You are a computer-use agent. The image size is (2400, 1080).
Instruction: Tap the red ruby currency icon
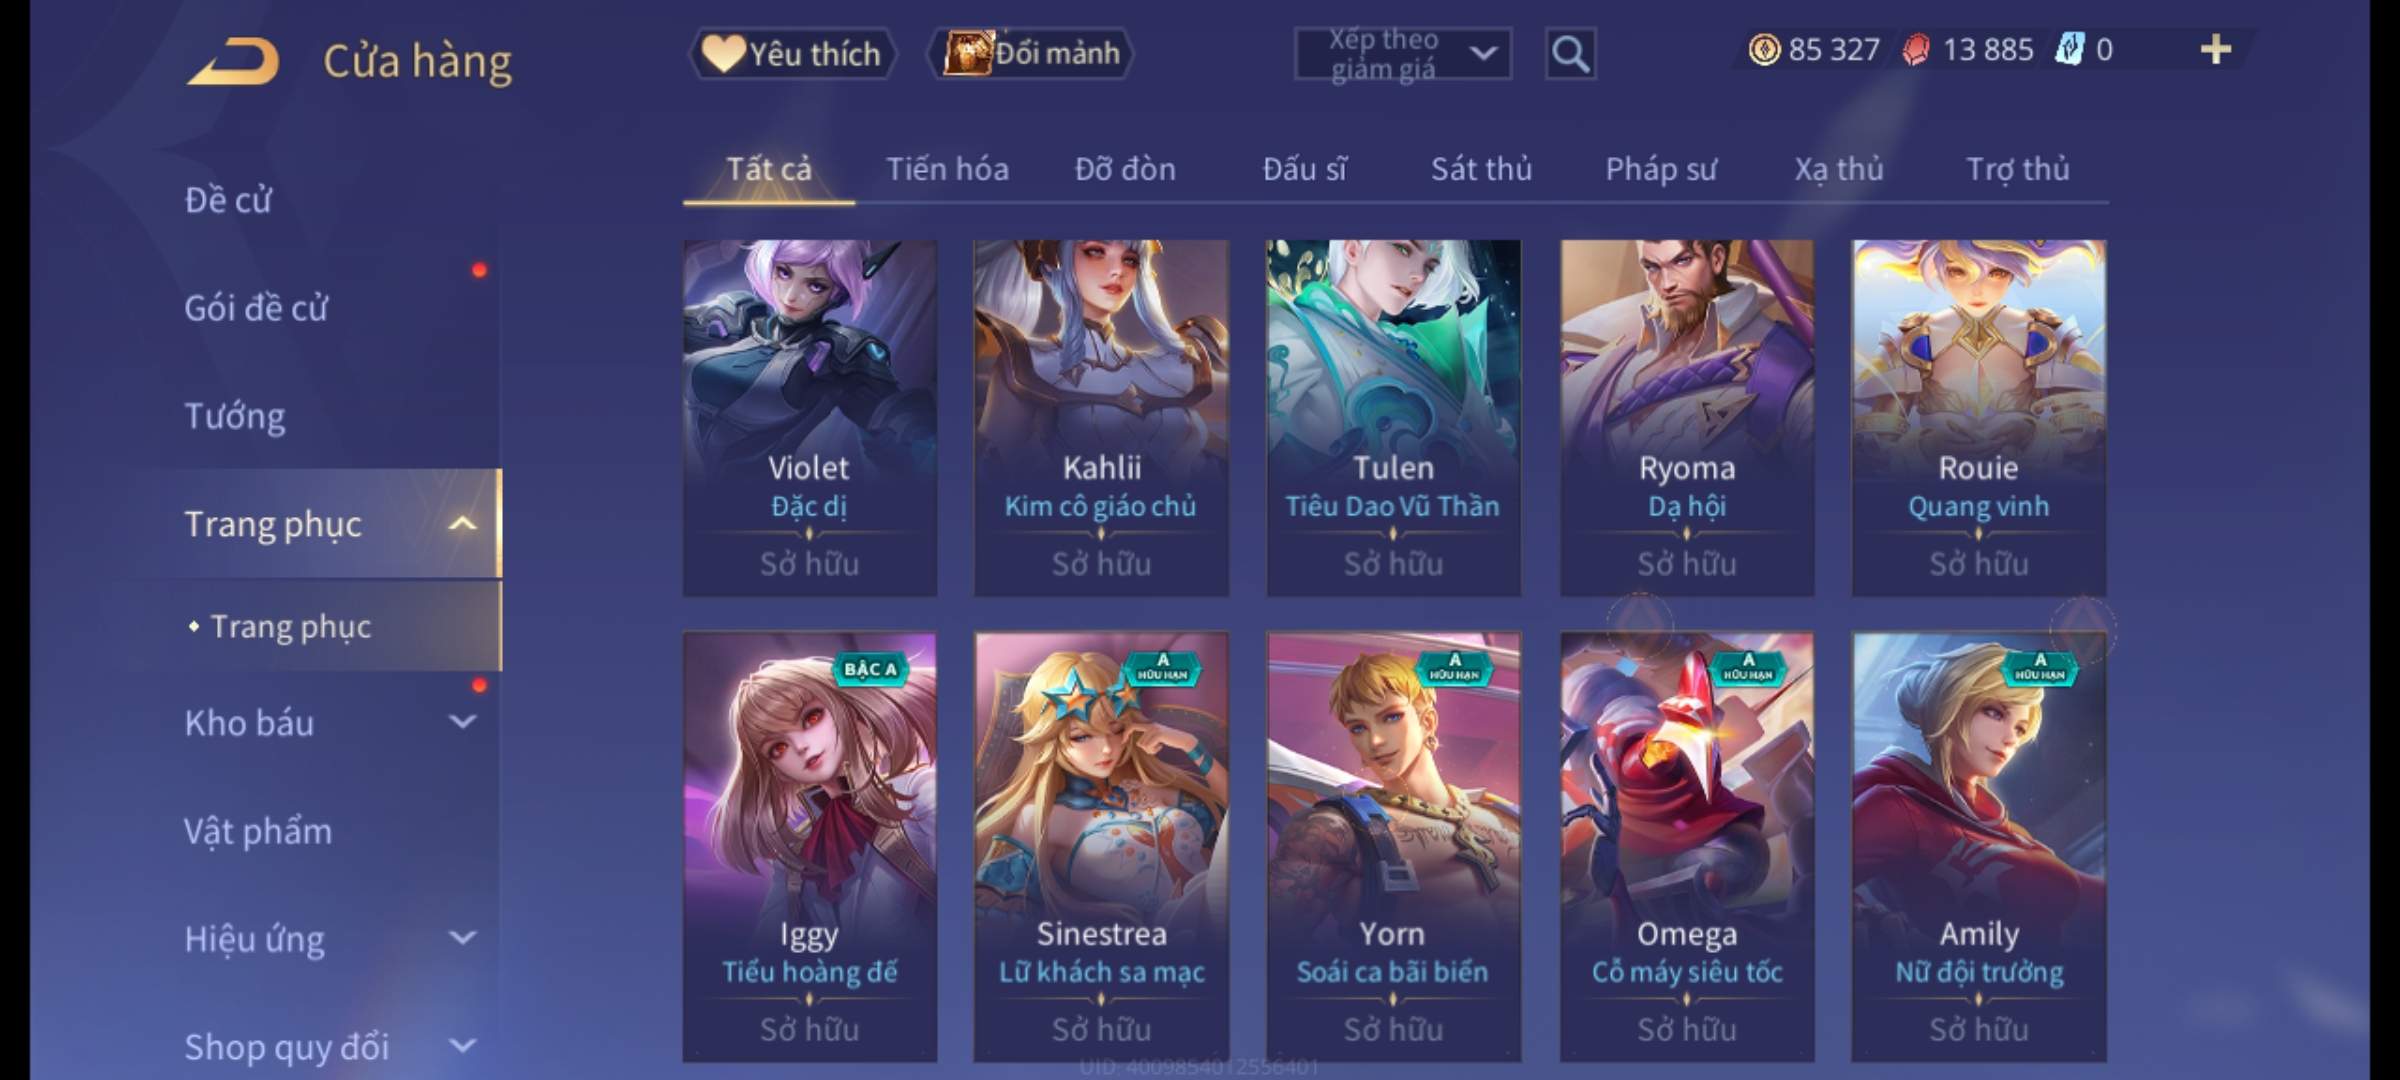pyautogui.click(x=1916, y=50)
